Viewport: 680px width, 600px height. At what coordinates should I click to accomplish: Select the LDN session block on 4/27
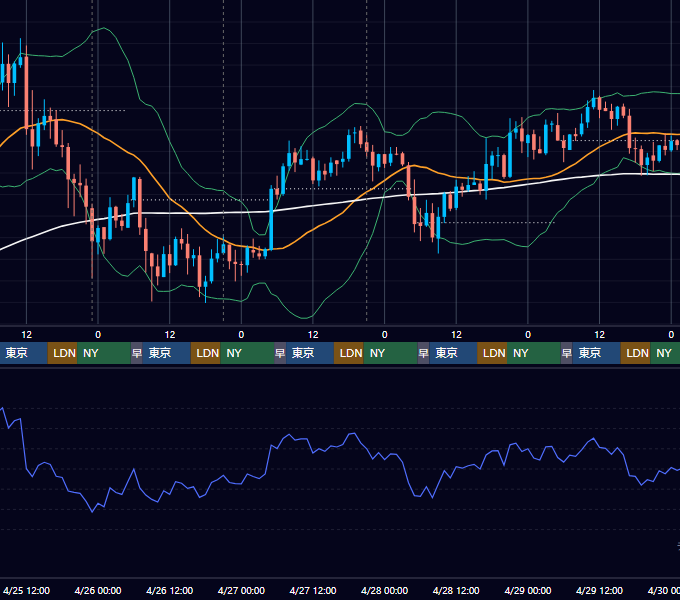pyautogui.click(x=349, y=353)
